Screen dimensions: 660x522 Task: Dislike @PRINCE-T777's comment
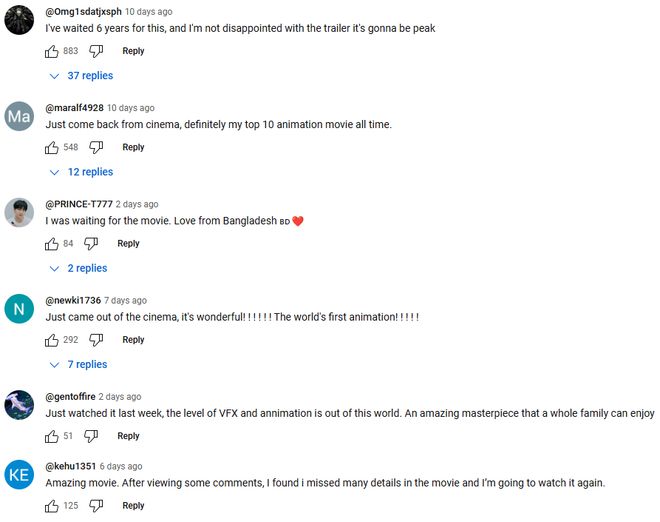click(91, 243)
